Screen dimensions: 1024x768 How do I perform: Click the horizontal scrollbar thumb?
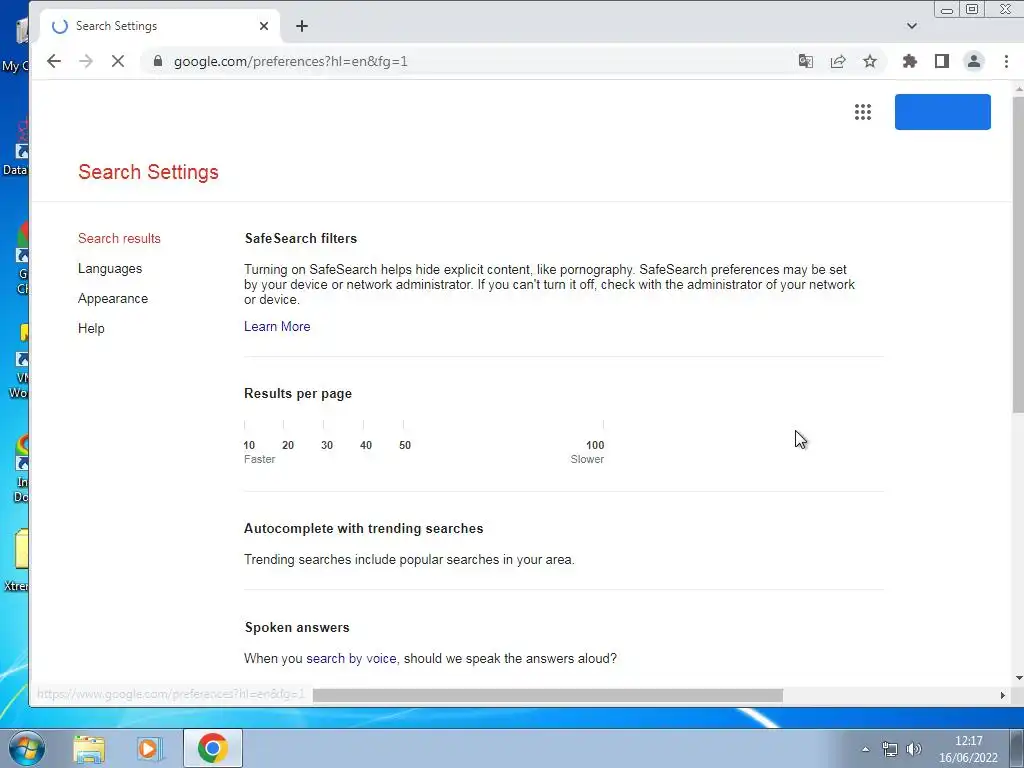coord(547,696)
